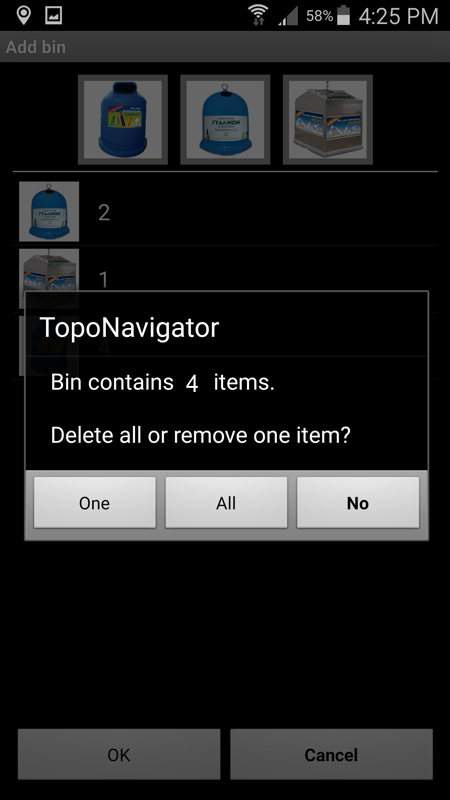Open the location pin status icon
This screenshot has height=800, width=450.
click(x=23, y=15)
